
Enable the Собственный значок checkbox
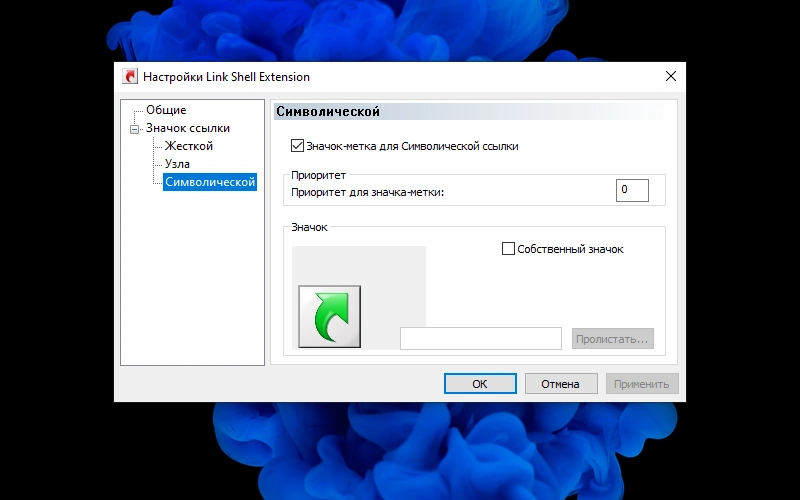(x=508, y=249)
